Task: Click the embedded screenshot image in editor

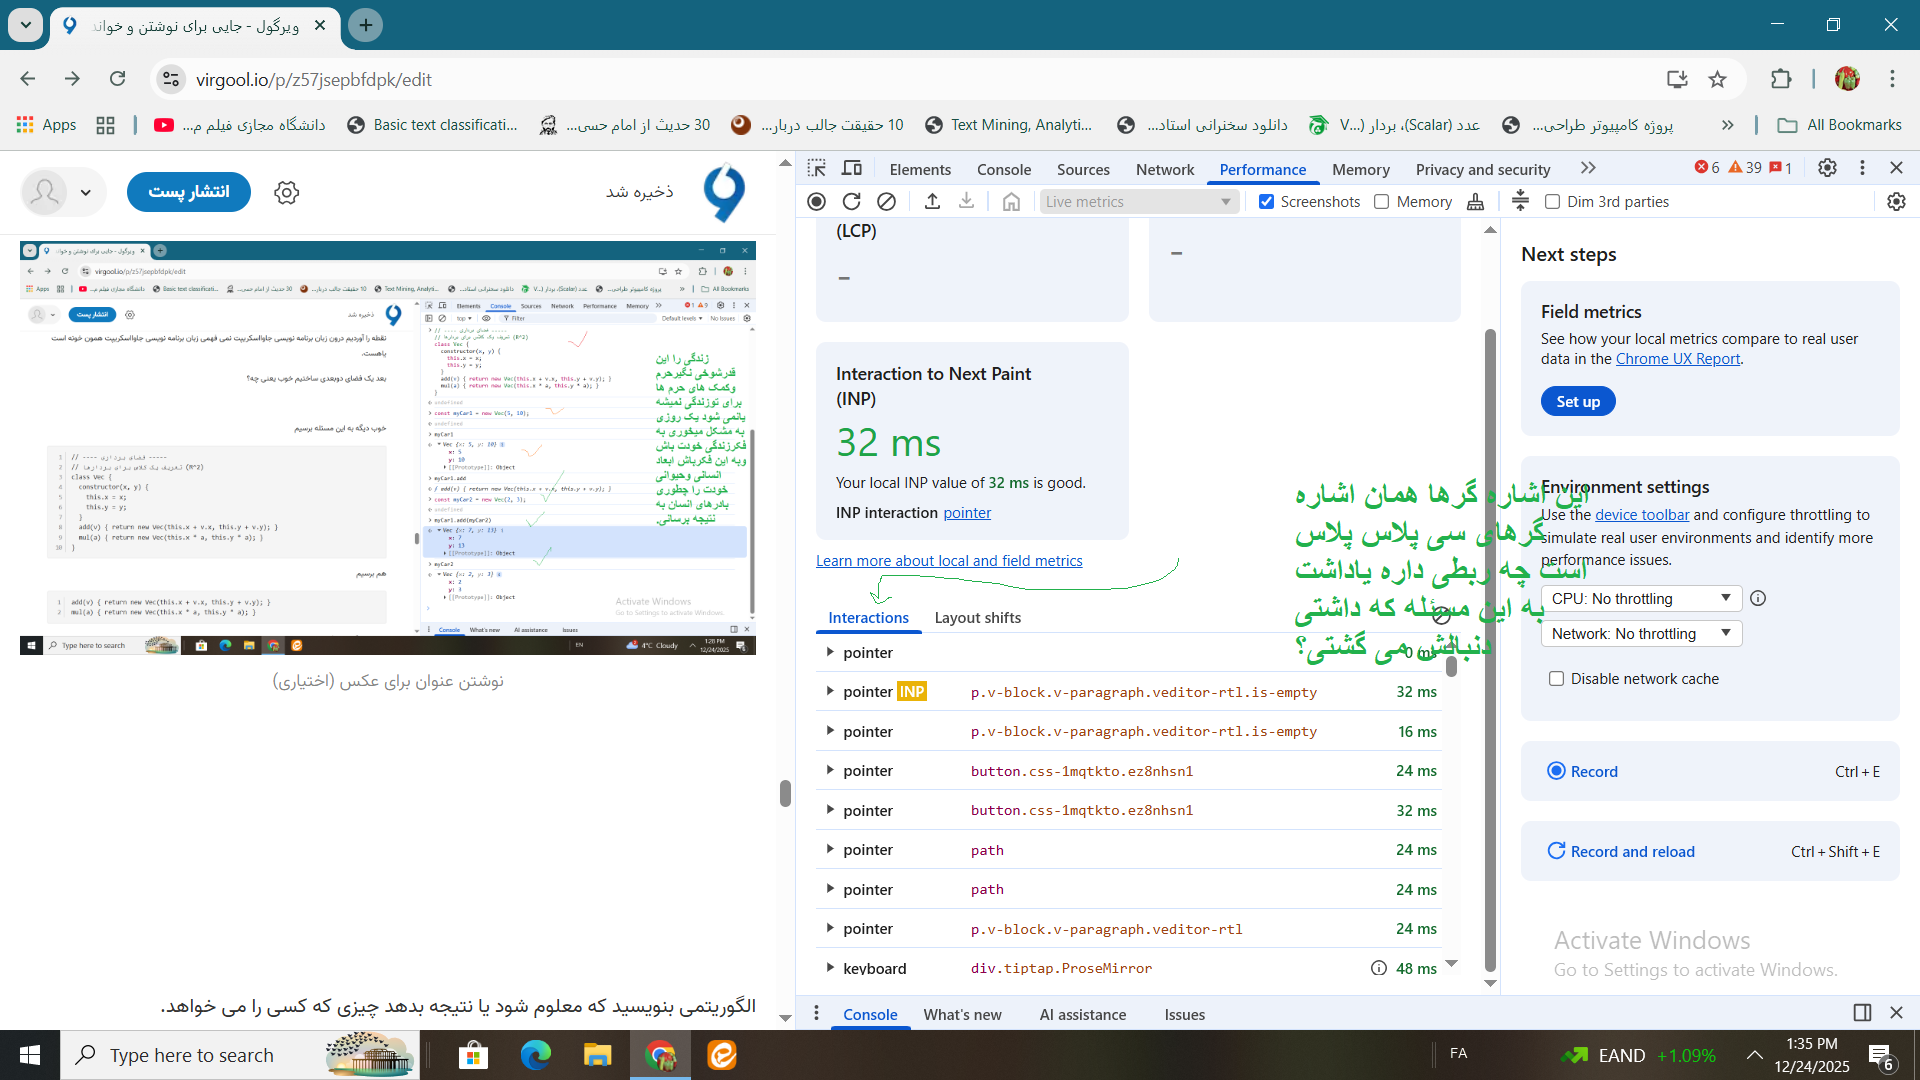Action: 387,448
